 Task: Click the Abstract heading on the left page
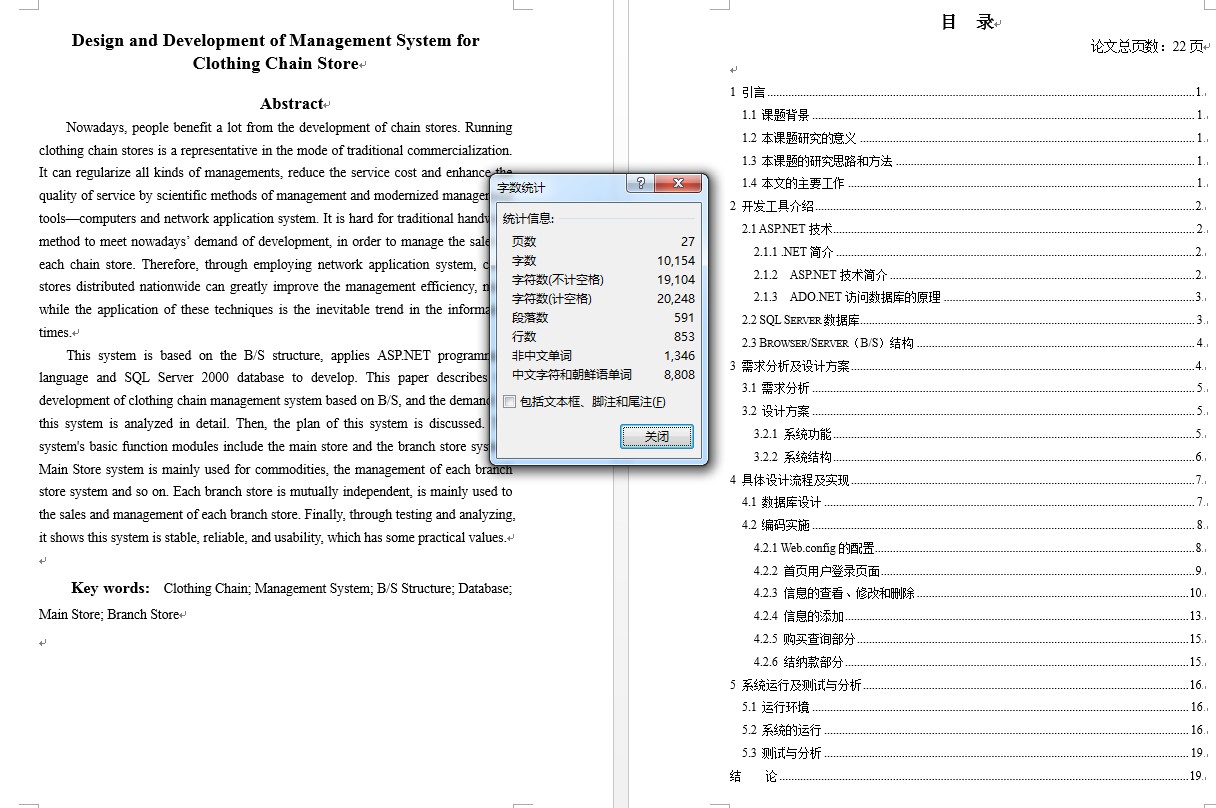coord(292,104)
